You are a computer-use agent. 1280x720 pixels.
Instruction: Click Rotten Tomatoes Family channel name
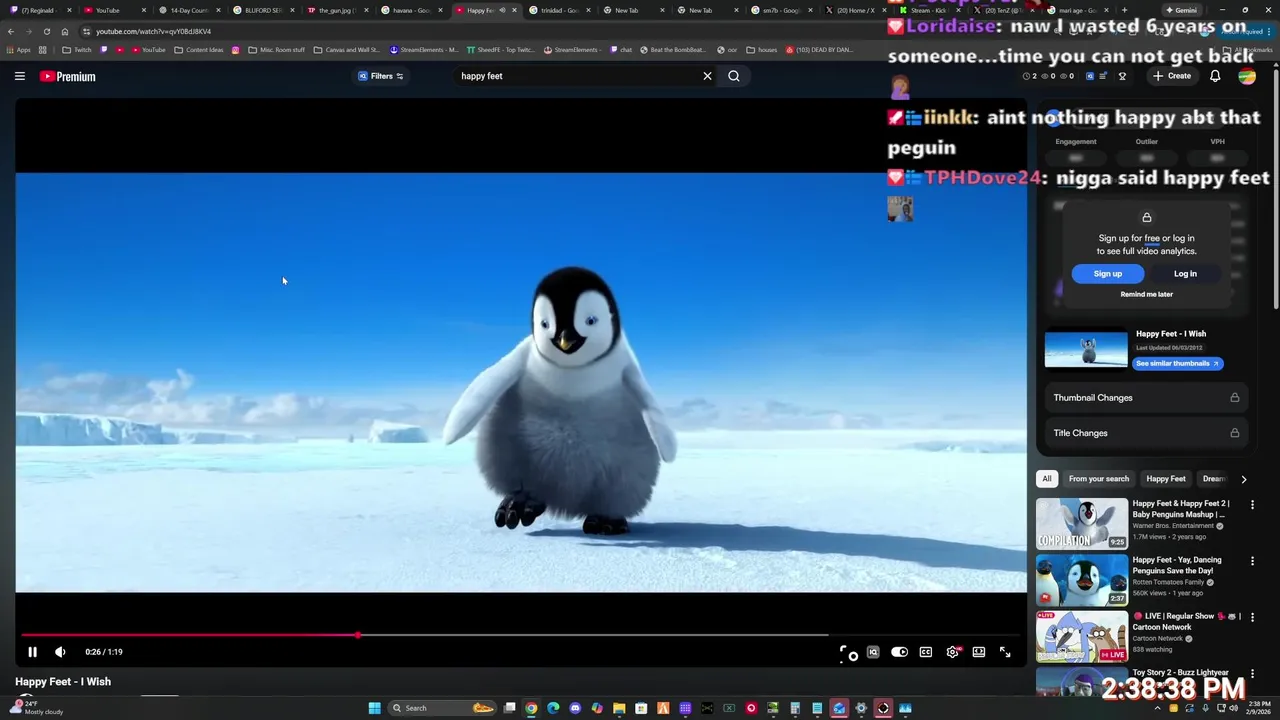coord(1168,582)
